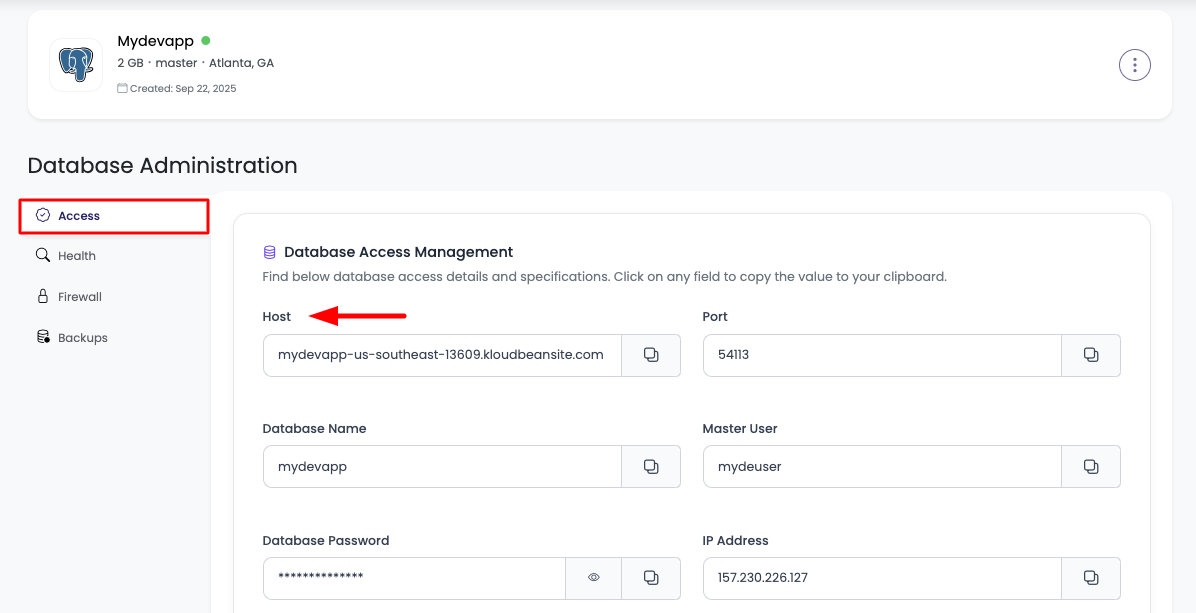Copy the Database Name mydevapp
Screen dimensions: 1196x613
(651, 466)
